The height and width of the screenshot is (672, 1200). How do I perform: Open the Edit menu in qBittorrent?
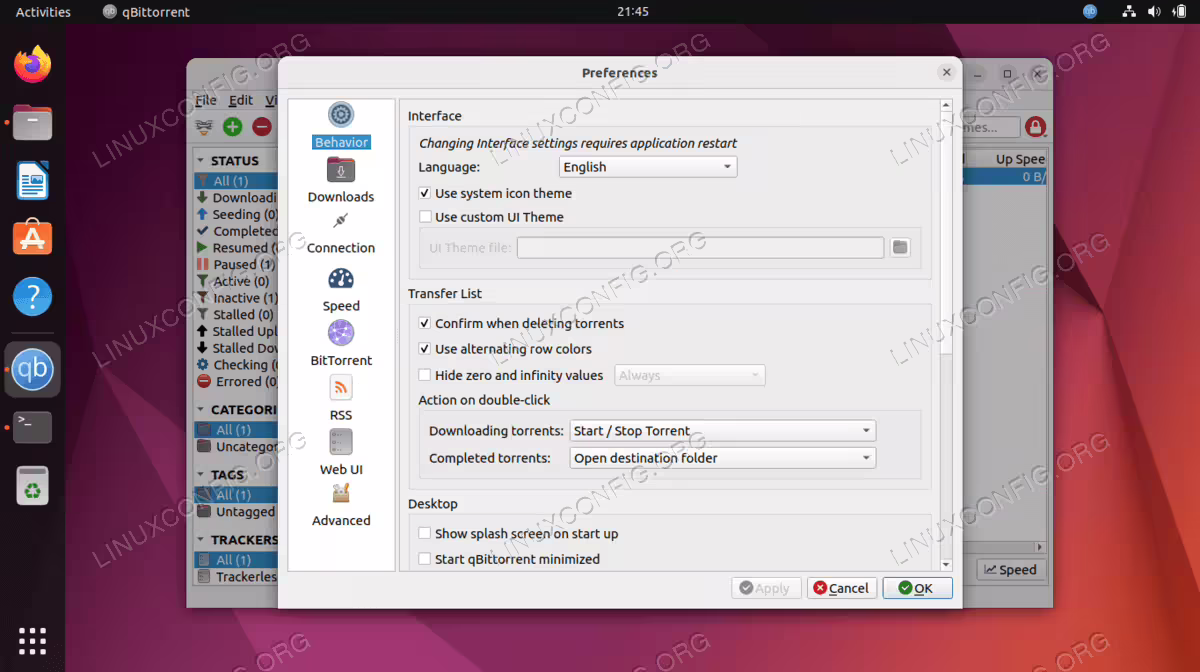(241, 100)
